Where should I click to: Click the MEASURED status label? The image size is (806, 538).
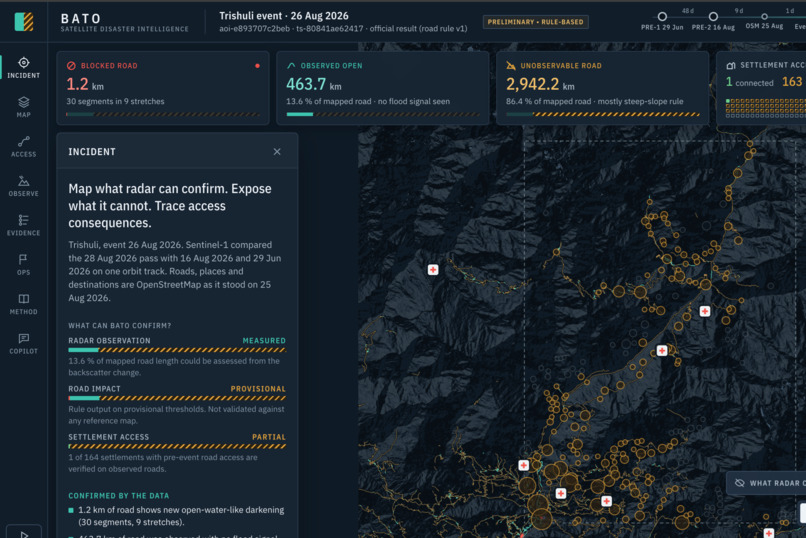tap(264, 341)
